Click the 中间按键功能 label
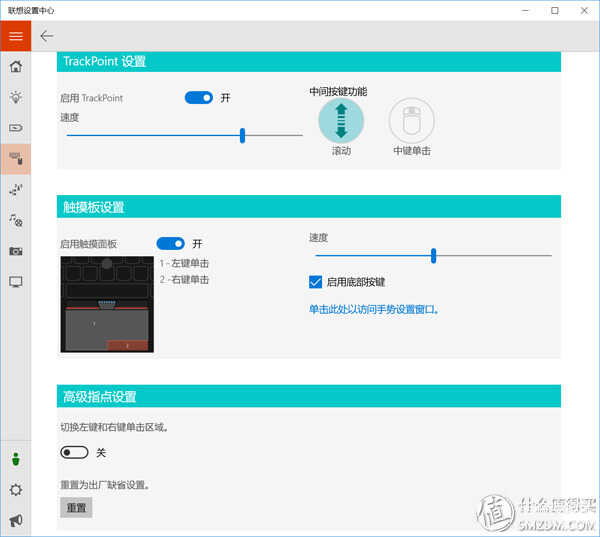600x537 pixels. click(338, 91)
